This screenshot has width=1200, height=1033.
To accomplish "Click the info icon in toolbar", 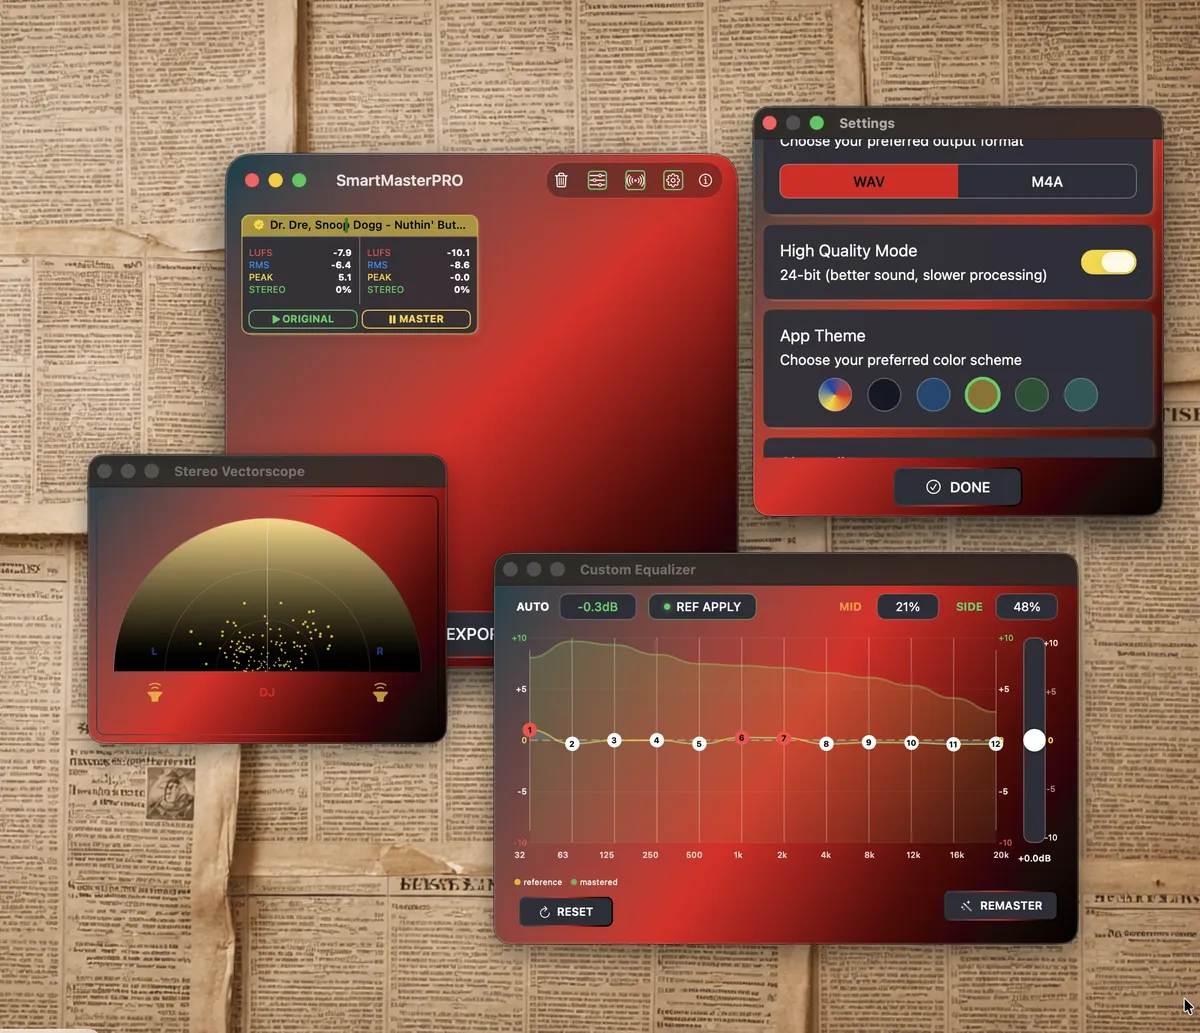I will (706, 180).
